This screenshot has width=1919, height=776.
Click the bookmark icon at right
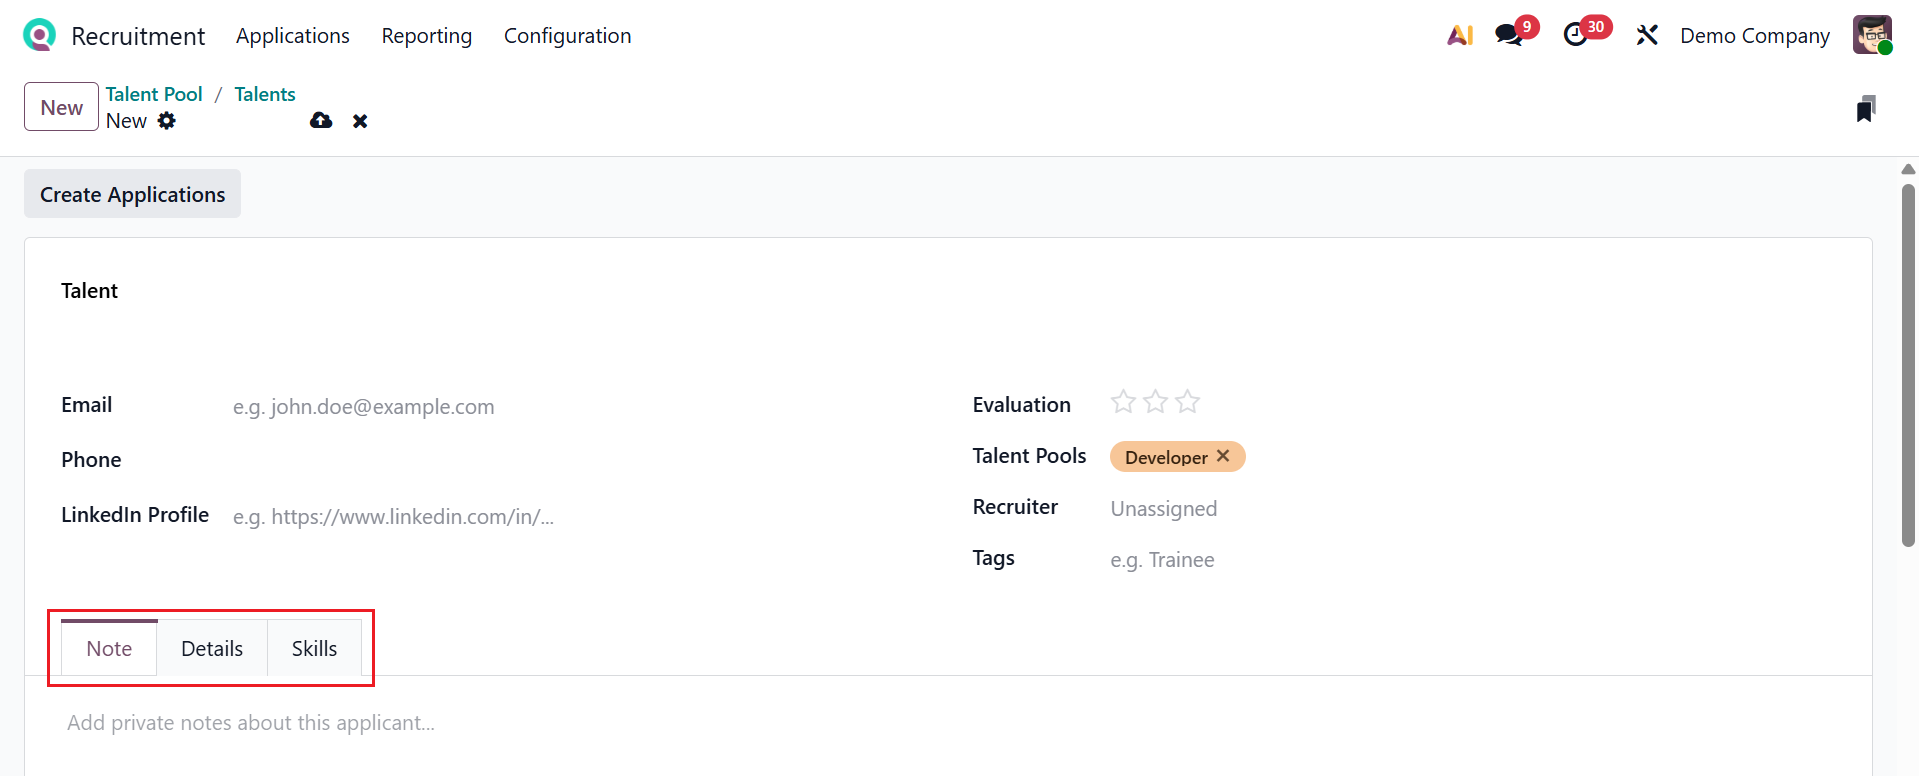pos(1865,109)
